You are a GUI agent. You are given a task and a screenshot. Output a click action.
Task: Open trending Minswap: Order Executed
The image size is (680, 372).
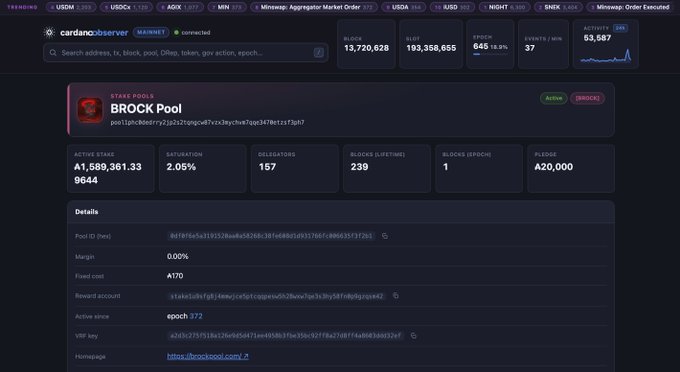tap(630, 7)
